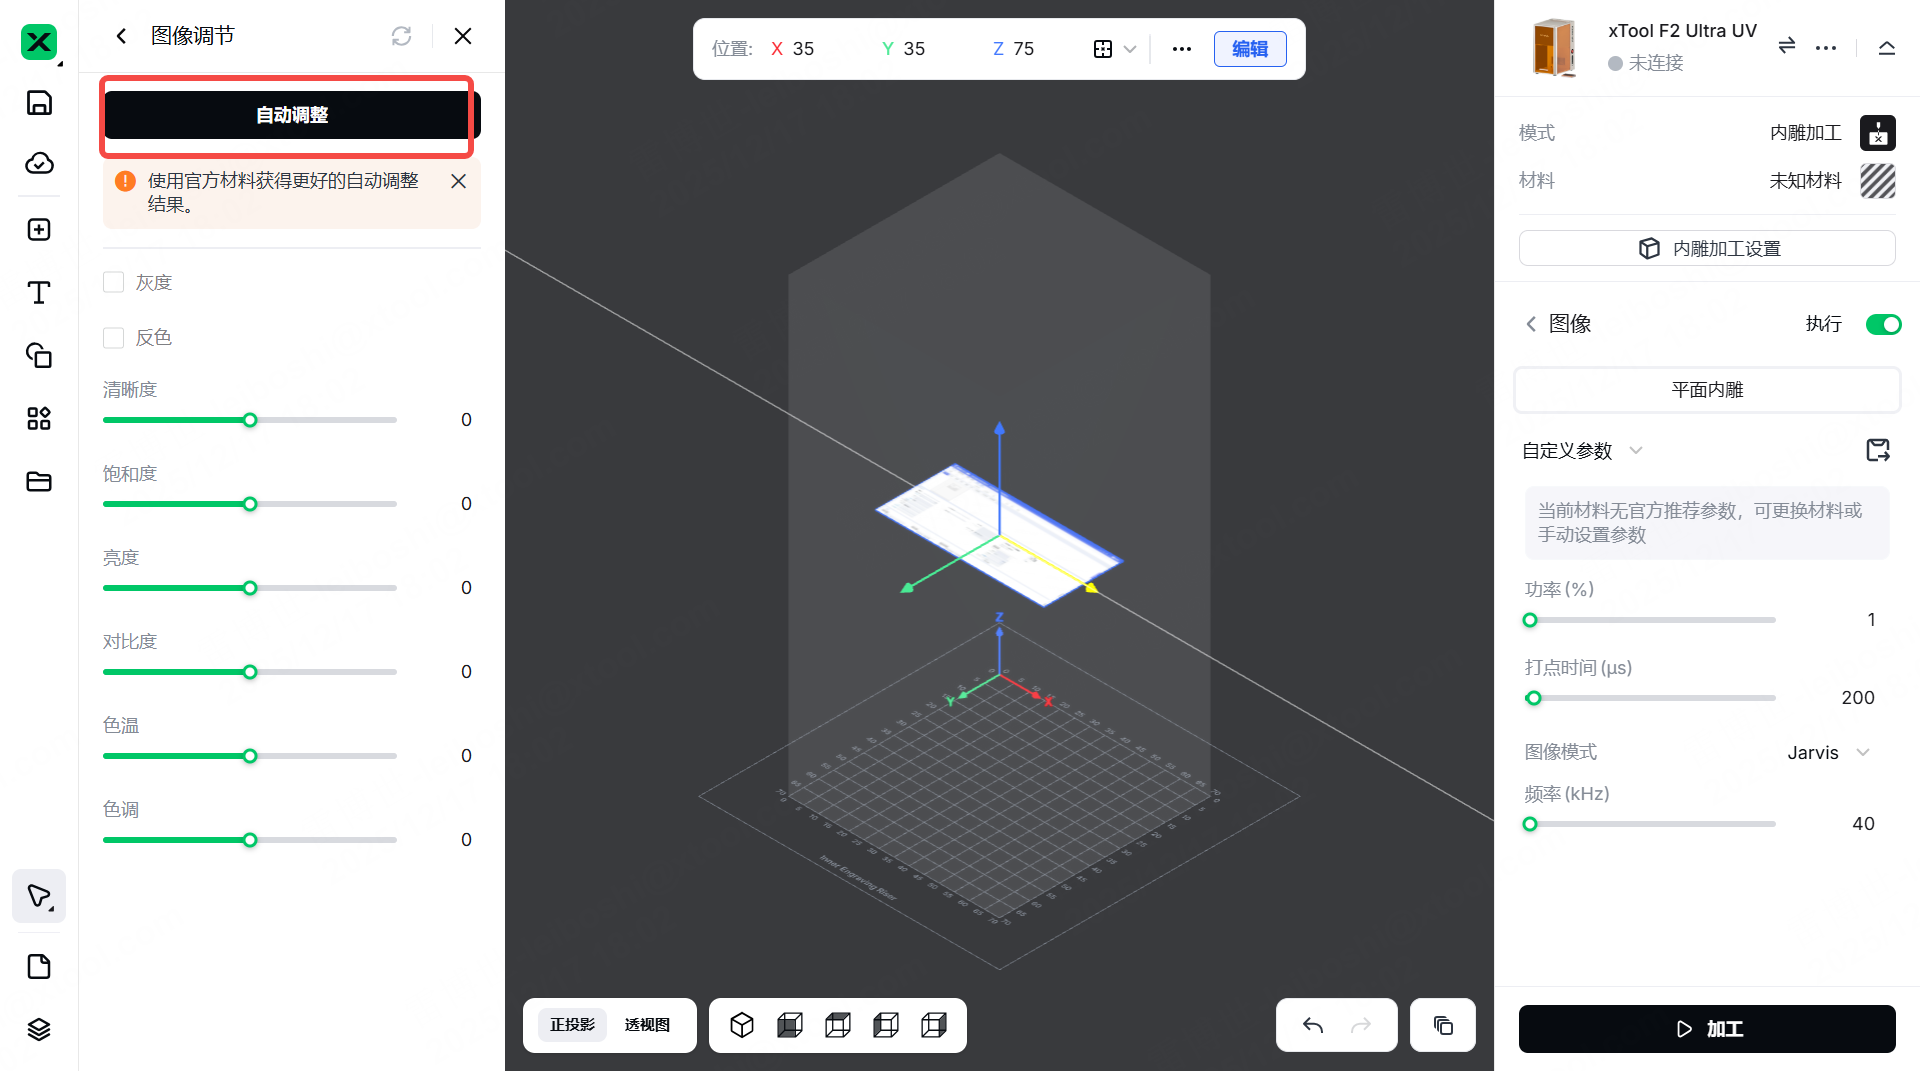Click the 自动调整 button
The width and height of the screenshot is (1920, 1071).
pyautogui.click(x=292, y=115)
